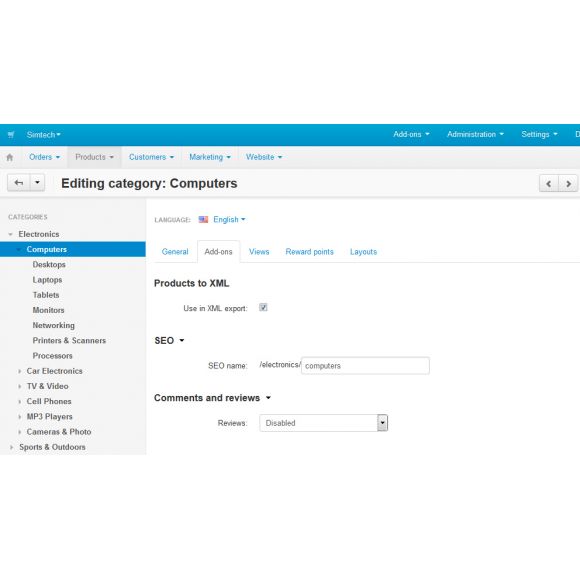The height and width of the screenshot is (580, 580).
Task: Expand the MP3 Players arrow
Action: pos(20,417)
